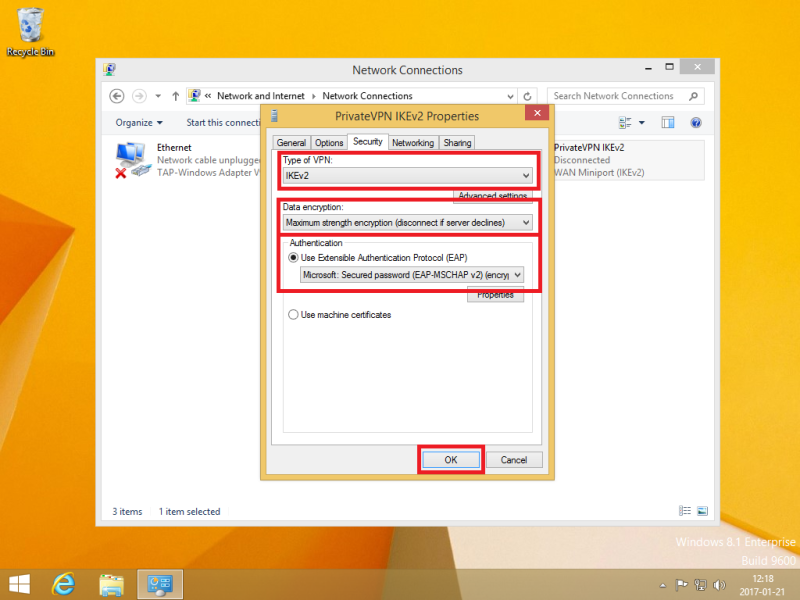Select Use machine certificates radio button
The image size is (800, 600).
(x=293, y=315)
